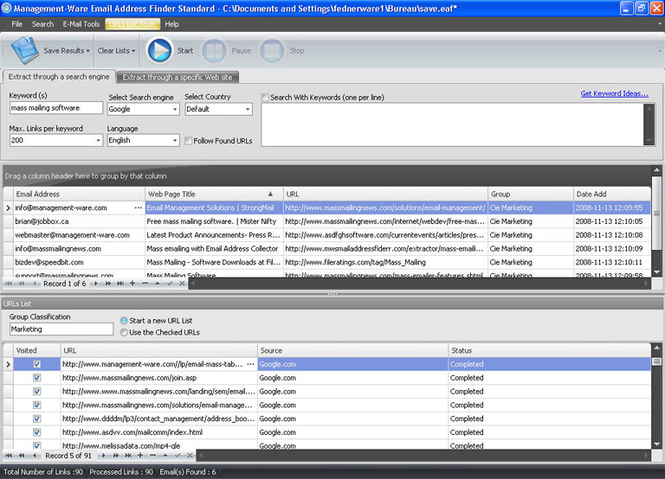
Task: Go to next page in email results navigator
Action: coord(108,283)
